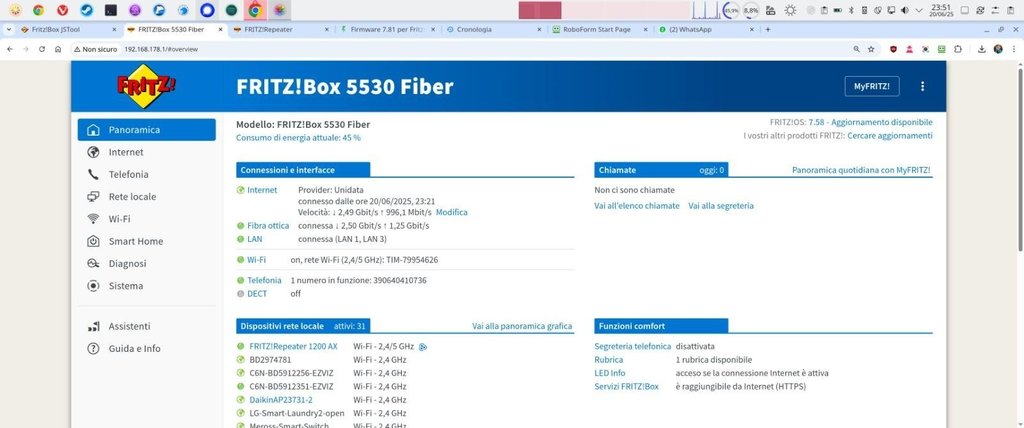
Task: Open the browser profile avatar
Action: [998, 49]
